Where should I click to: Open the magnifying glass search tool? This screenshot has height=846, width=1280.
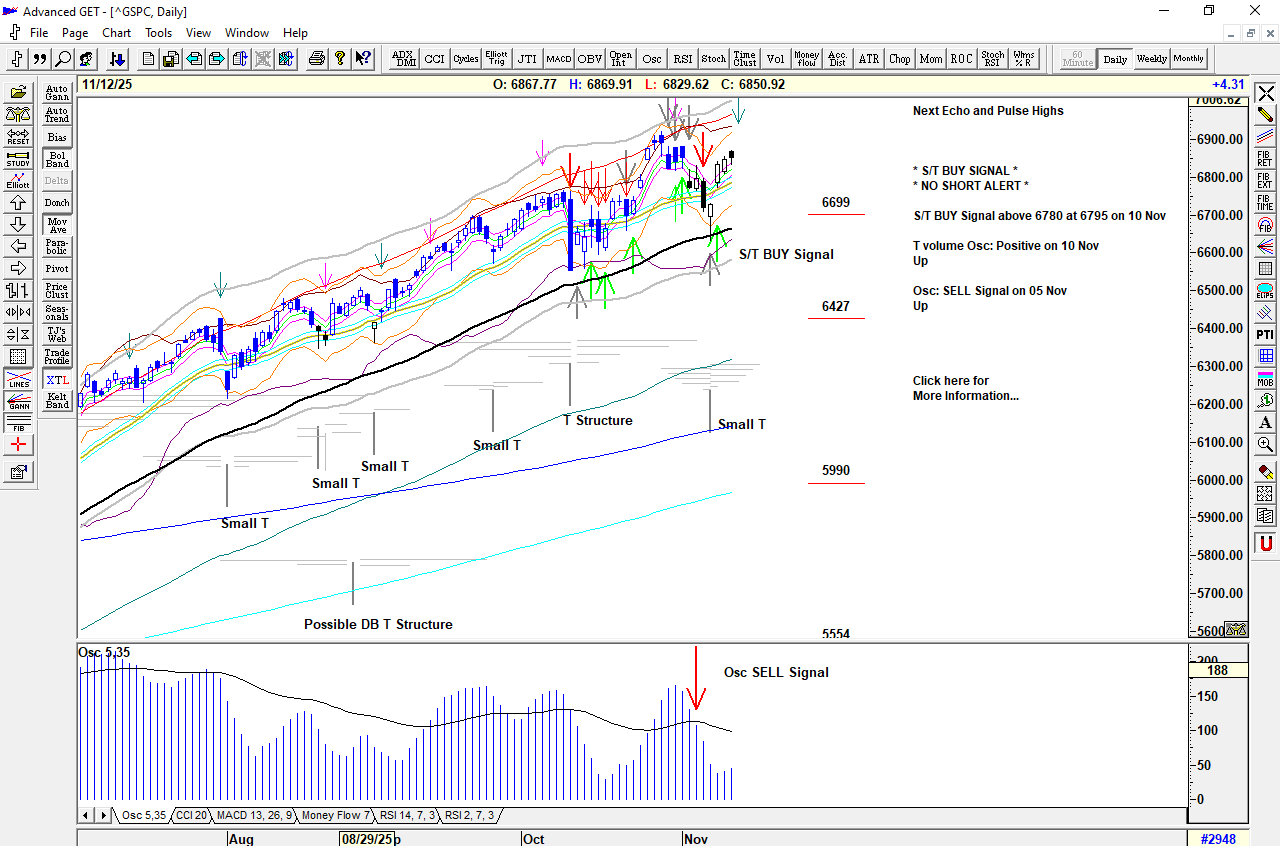[63, 59]
